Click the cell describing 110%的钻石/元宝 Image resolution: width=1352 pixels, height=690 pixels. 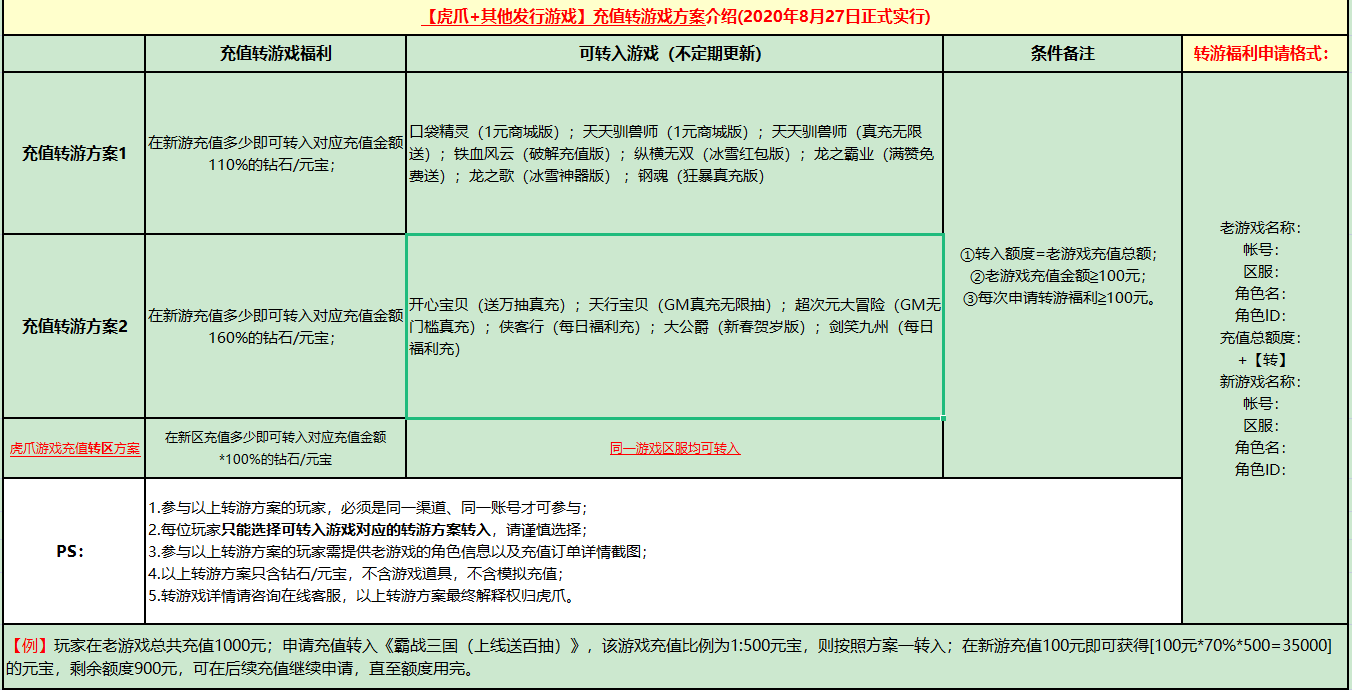tap(275, 154)
